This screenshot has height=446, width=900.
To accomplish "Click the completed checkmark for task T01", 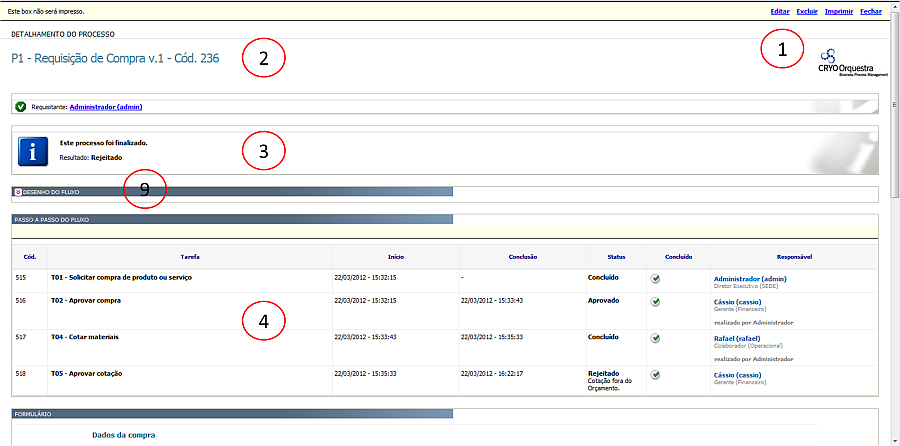I will click(x=655, y=278).
